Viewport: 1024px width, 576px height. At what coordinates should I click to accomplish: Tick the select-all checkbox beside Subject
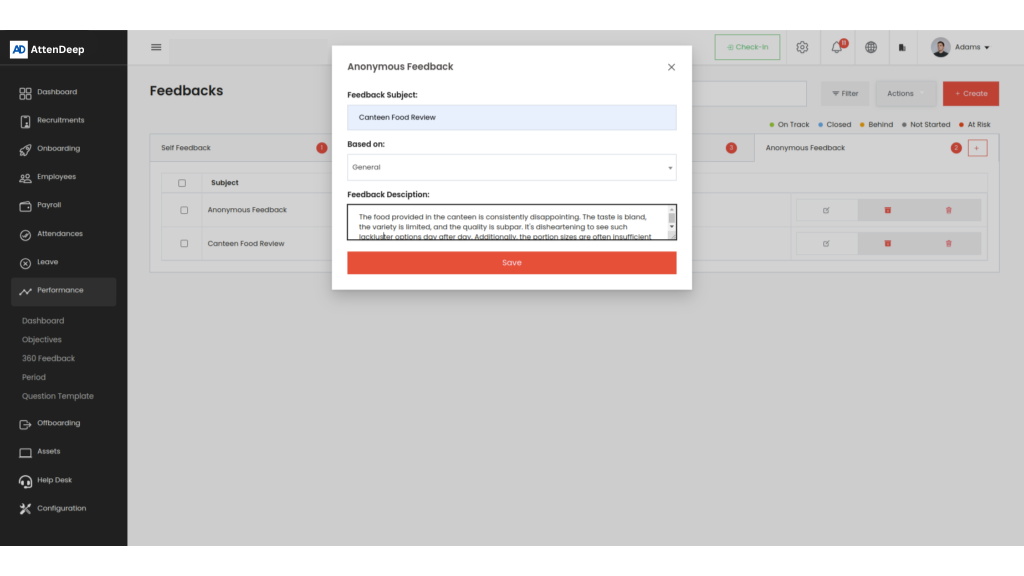point(182,183)
